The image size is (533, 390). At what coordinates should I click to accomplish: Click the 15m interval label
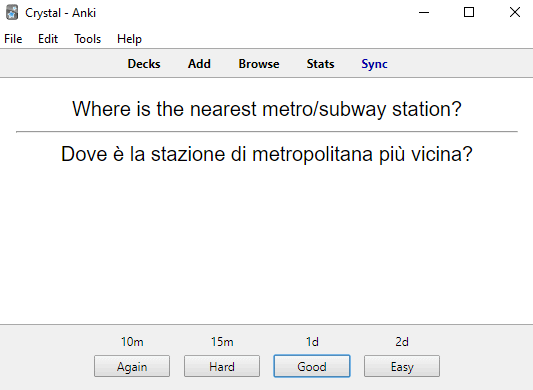tap(222, 342)
